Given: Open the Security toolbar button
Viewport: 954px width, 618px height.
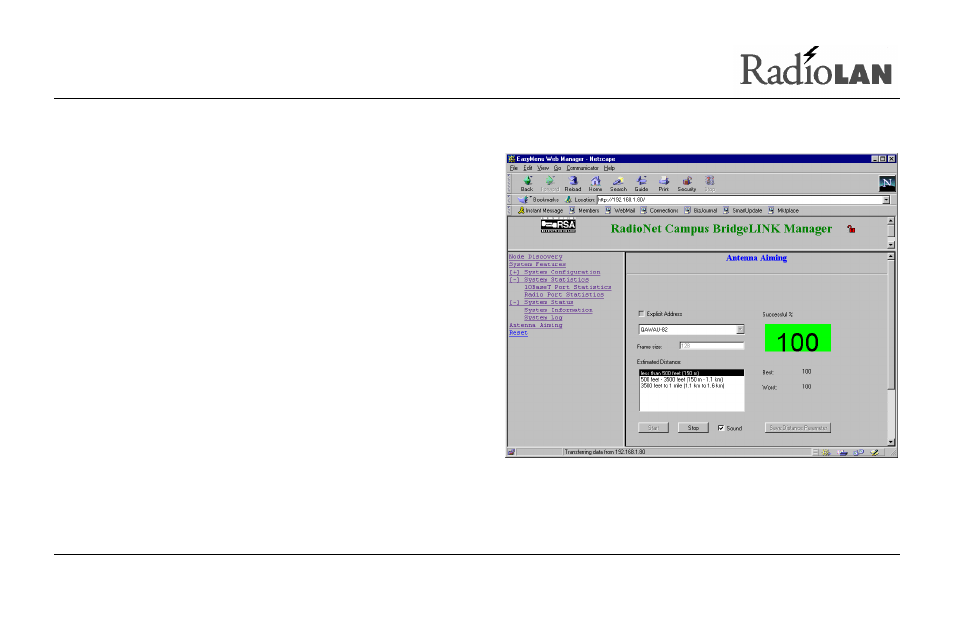Looking at the screenshot, I should click(x=686, y=184).
